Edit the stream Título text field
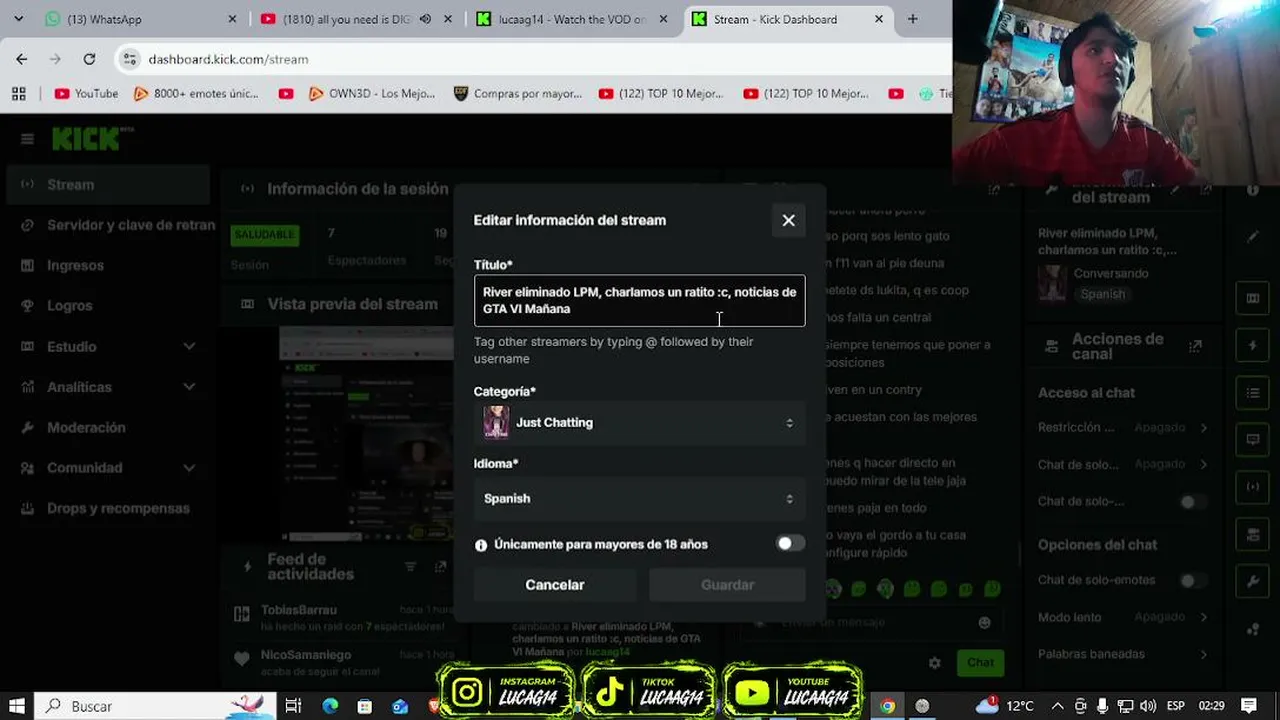 [639, 301]
